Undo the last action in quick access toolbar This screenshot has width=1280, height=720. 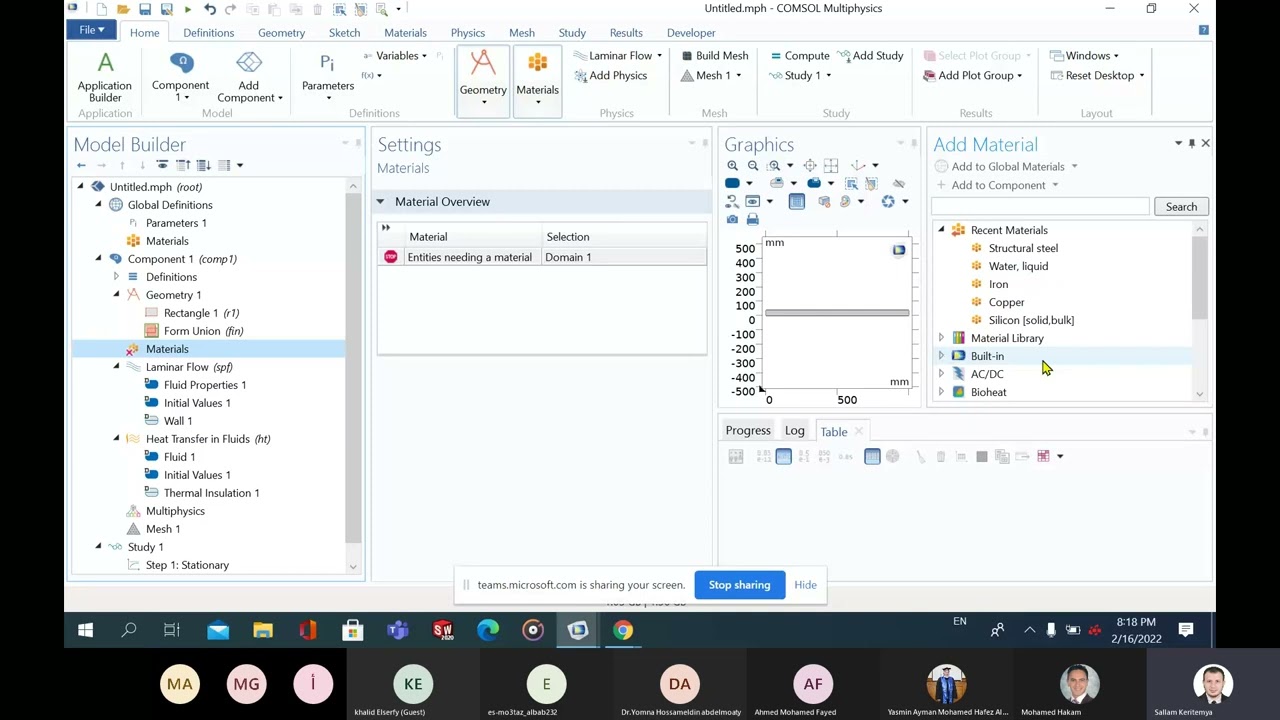[210, 9]
